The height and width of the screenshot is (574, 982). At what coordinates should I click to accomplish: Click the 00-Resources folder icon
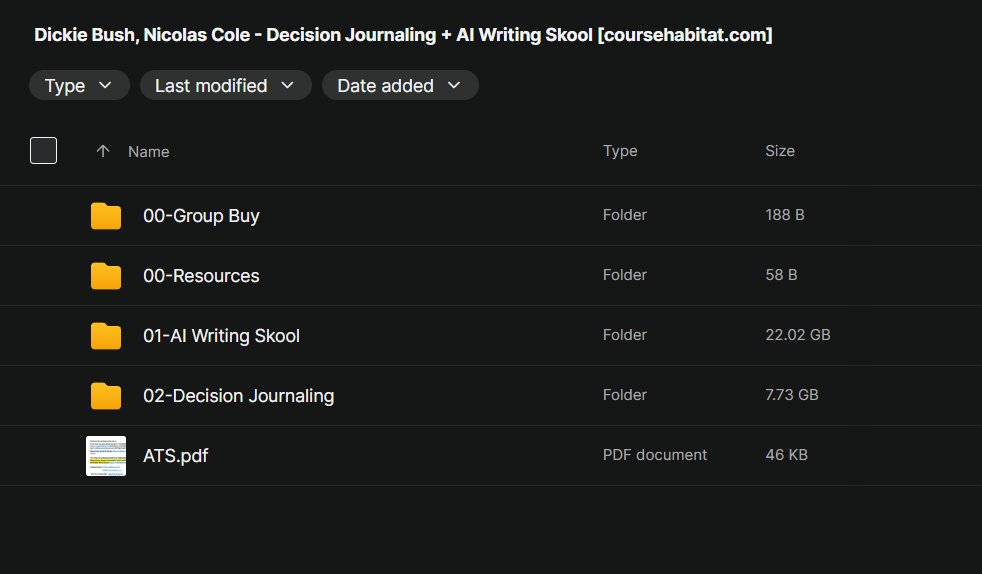(x=106, y=276)
